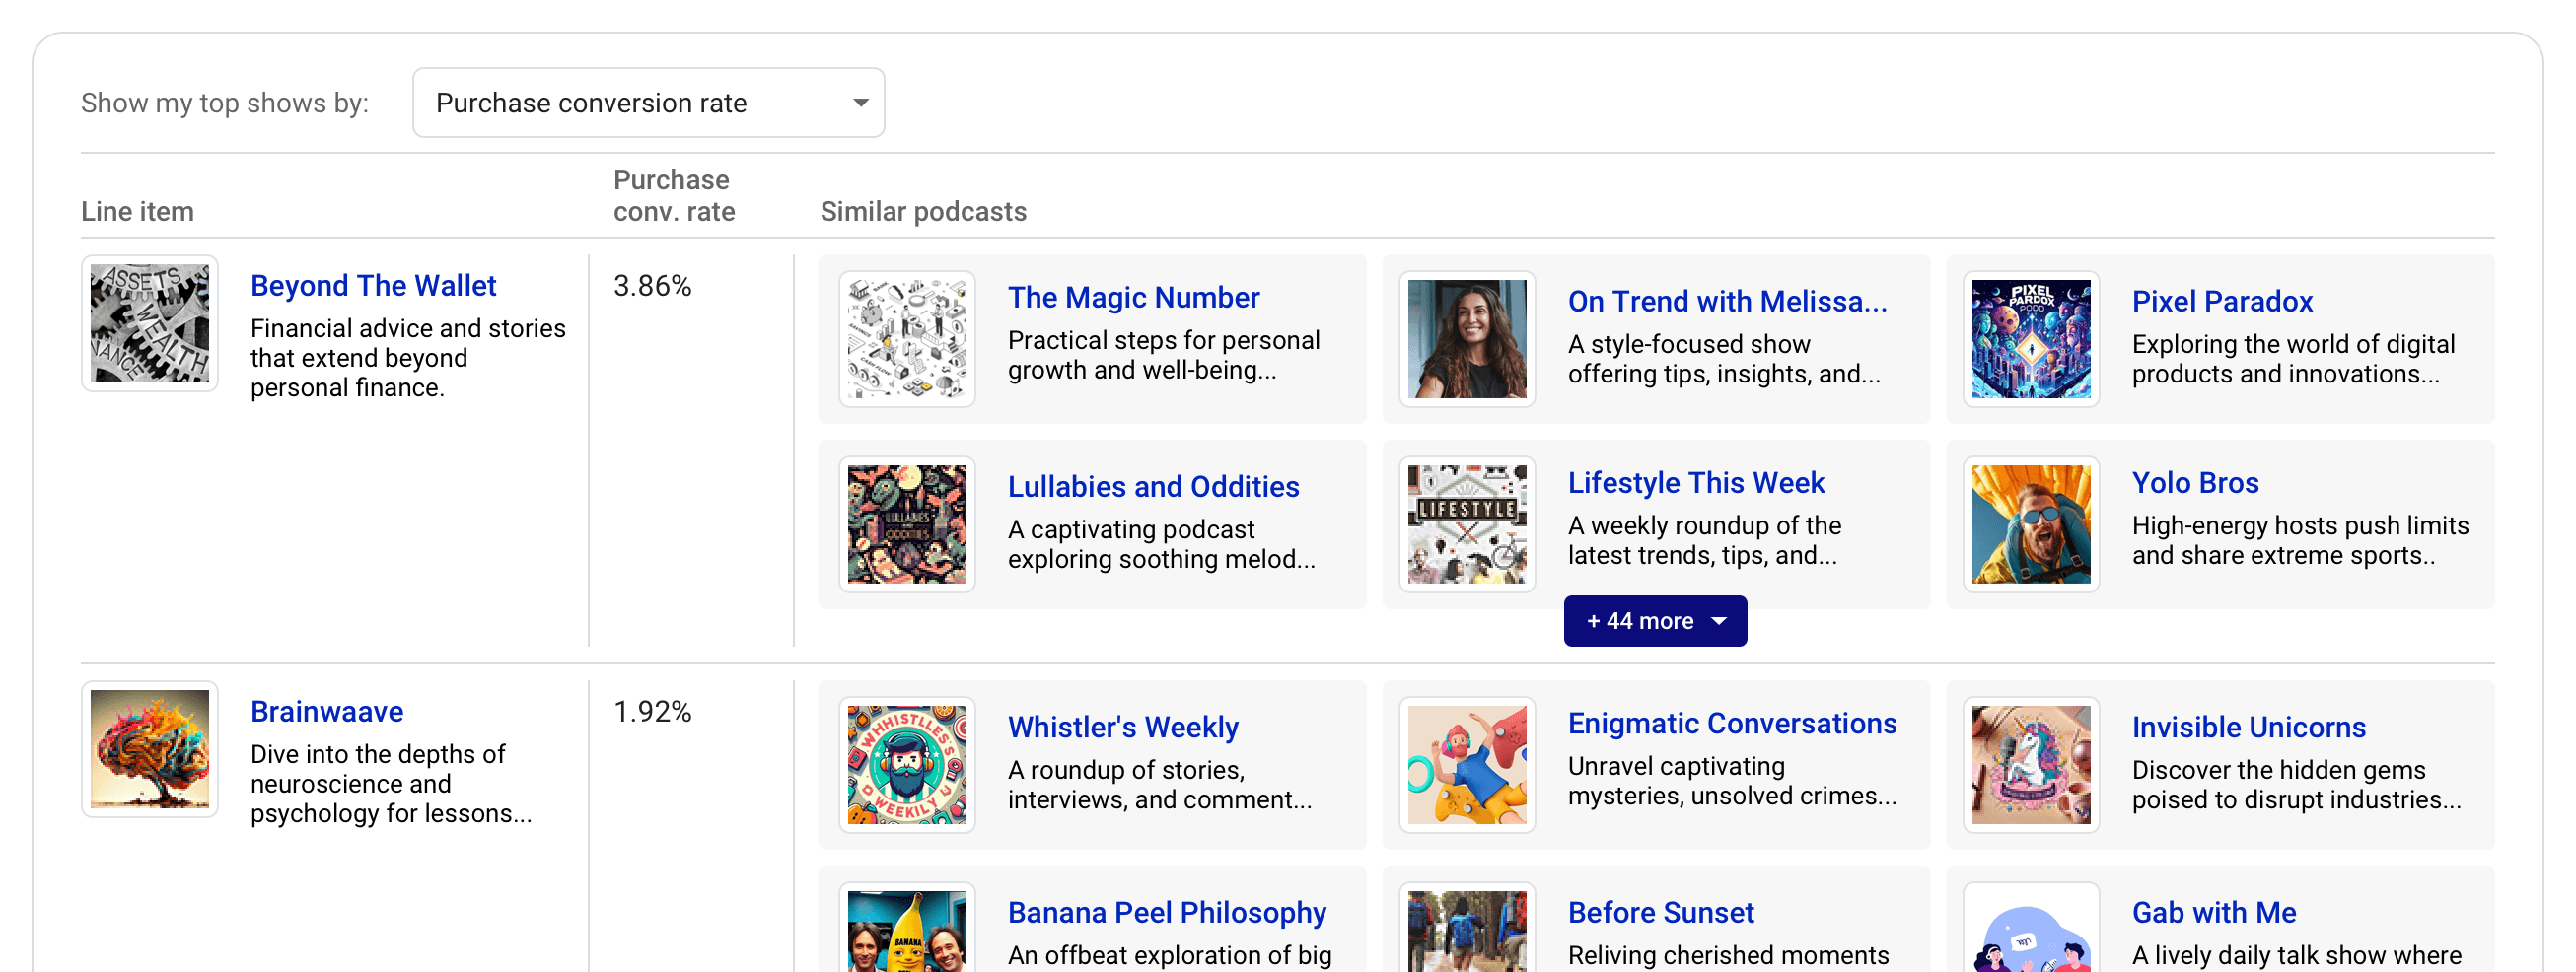The image size is (2576, 972).
Task: Open Before Sunset podcast link
Action: pos(1661,913)
